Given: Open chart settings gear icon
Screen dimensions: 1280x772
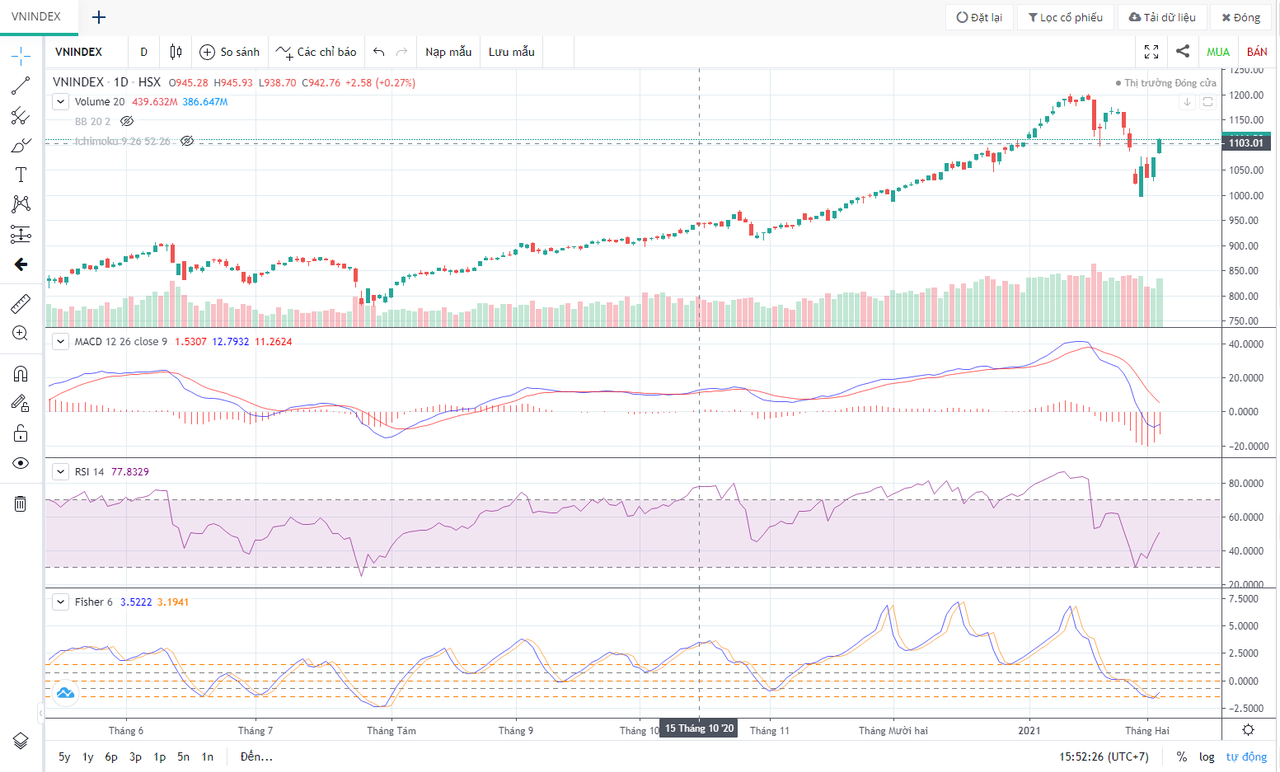Looking at the screenshot, I should click(1248, 730).
